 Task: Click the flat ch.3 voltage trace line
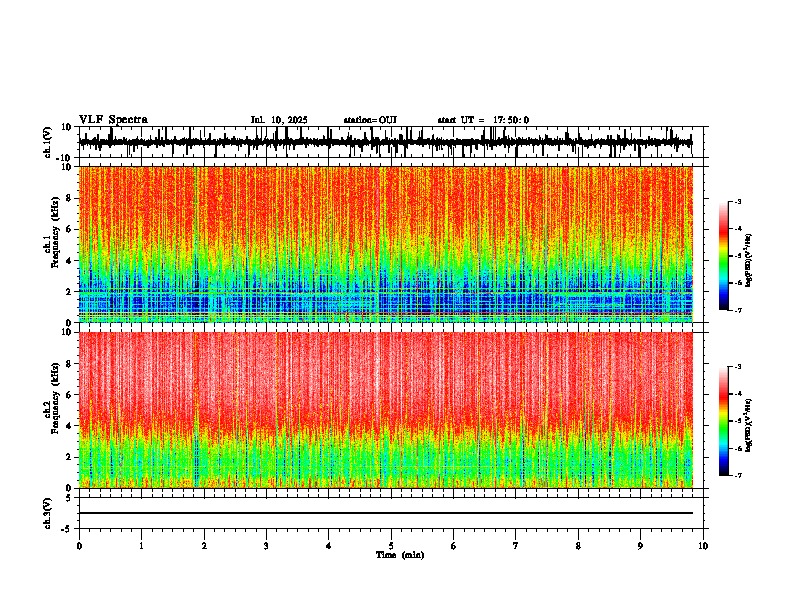(386, 513)
